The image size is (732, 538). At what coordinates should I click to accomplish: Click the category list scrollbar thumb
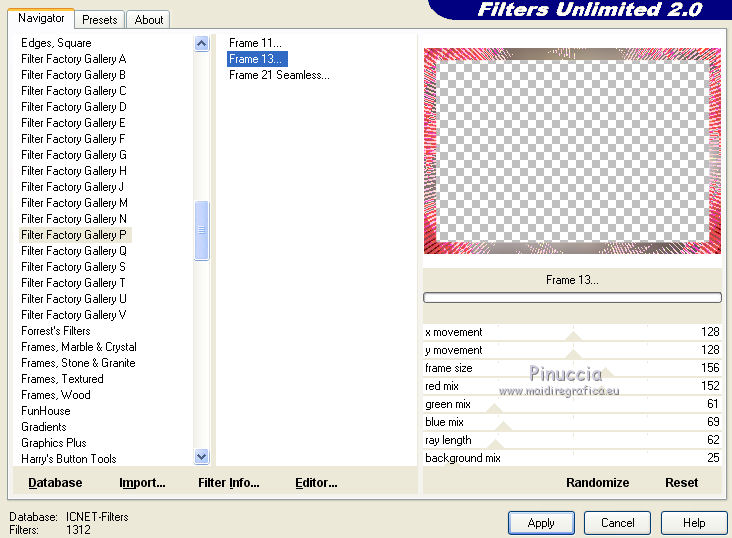[202, 230]
